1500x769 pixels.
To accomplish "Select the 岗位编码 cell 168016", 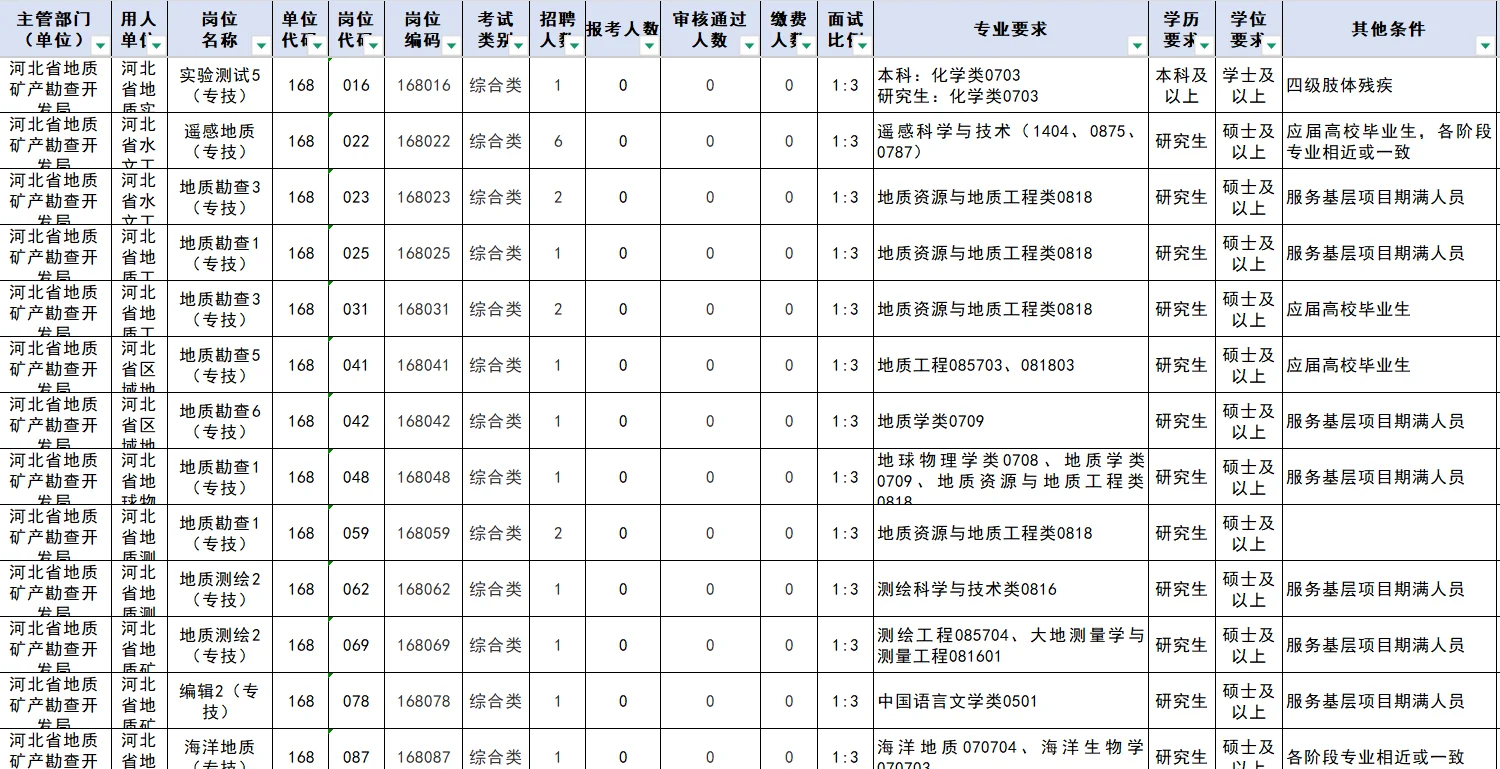I will 423,86.
